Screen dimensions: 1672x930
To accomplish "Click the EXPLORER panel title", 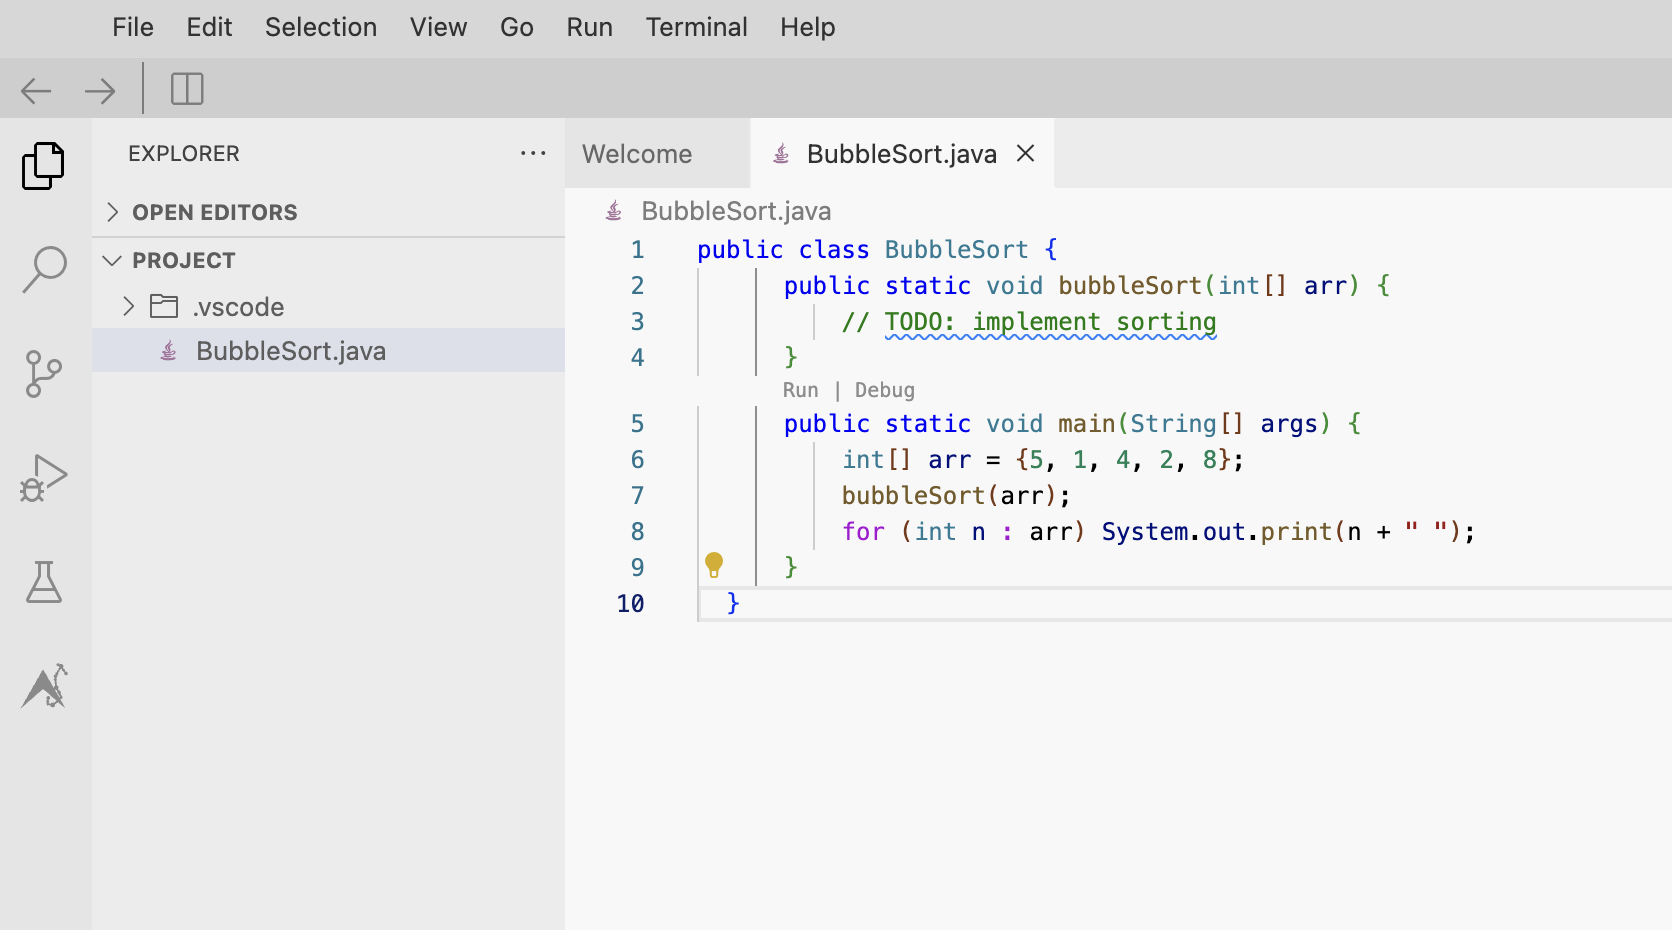I will (184, 153).
